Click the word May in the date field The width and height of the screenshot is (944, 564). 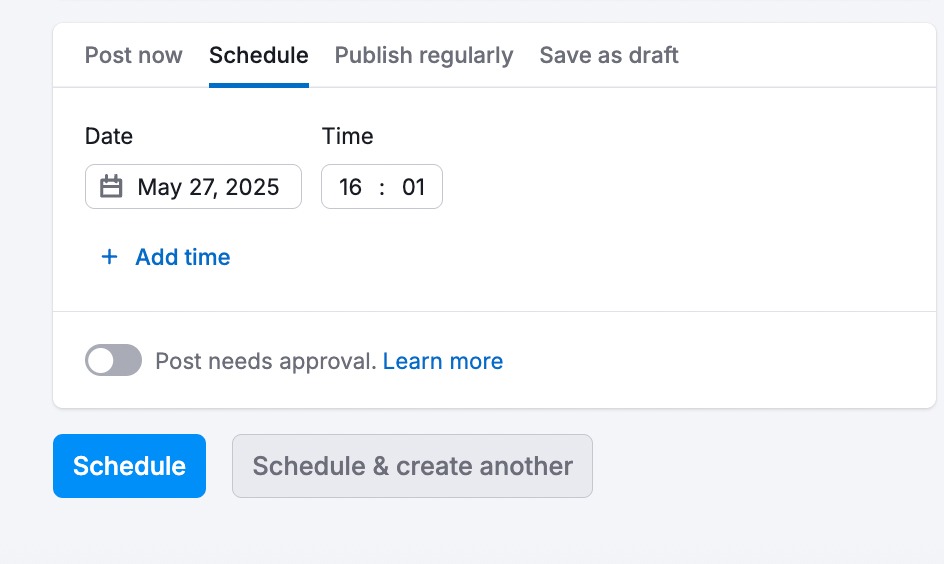[159, 187]
